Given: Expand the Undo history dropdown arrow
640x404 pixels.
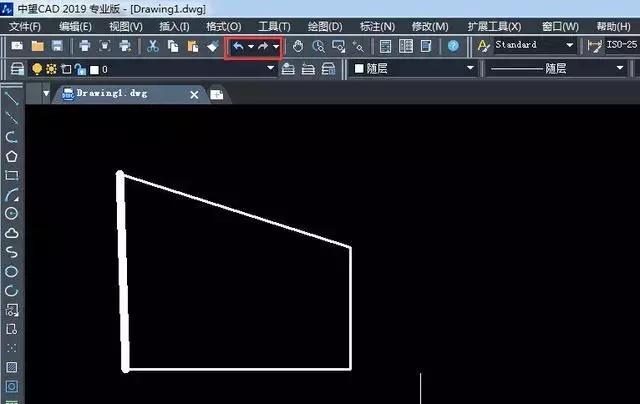Looking at the screenshot, I should [251, 47].
